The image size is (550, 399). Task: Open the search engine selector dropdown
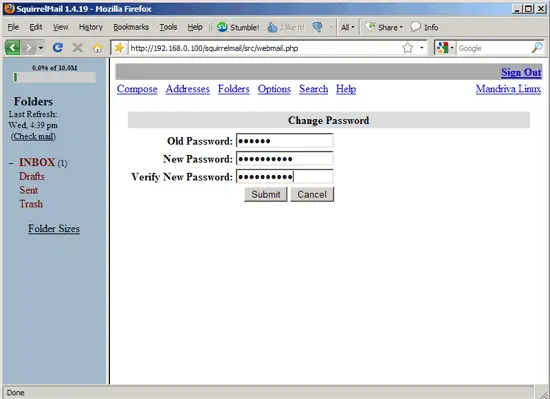click(x=445, y=48)
